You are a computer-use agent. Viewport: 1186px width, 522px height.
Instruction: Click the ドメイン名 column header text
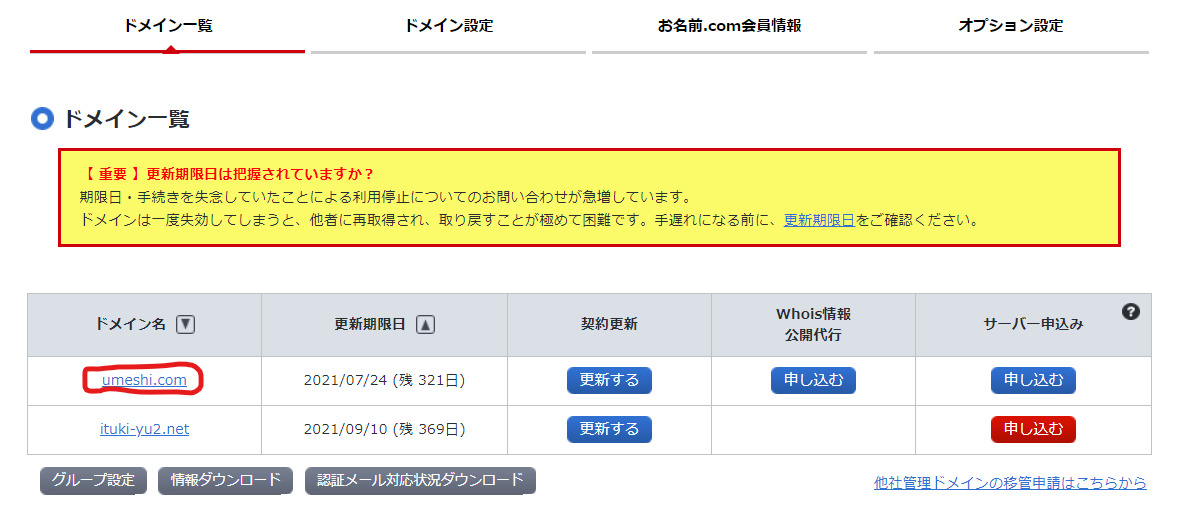click(130, 325)
